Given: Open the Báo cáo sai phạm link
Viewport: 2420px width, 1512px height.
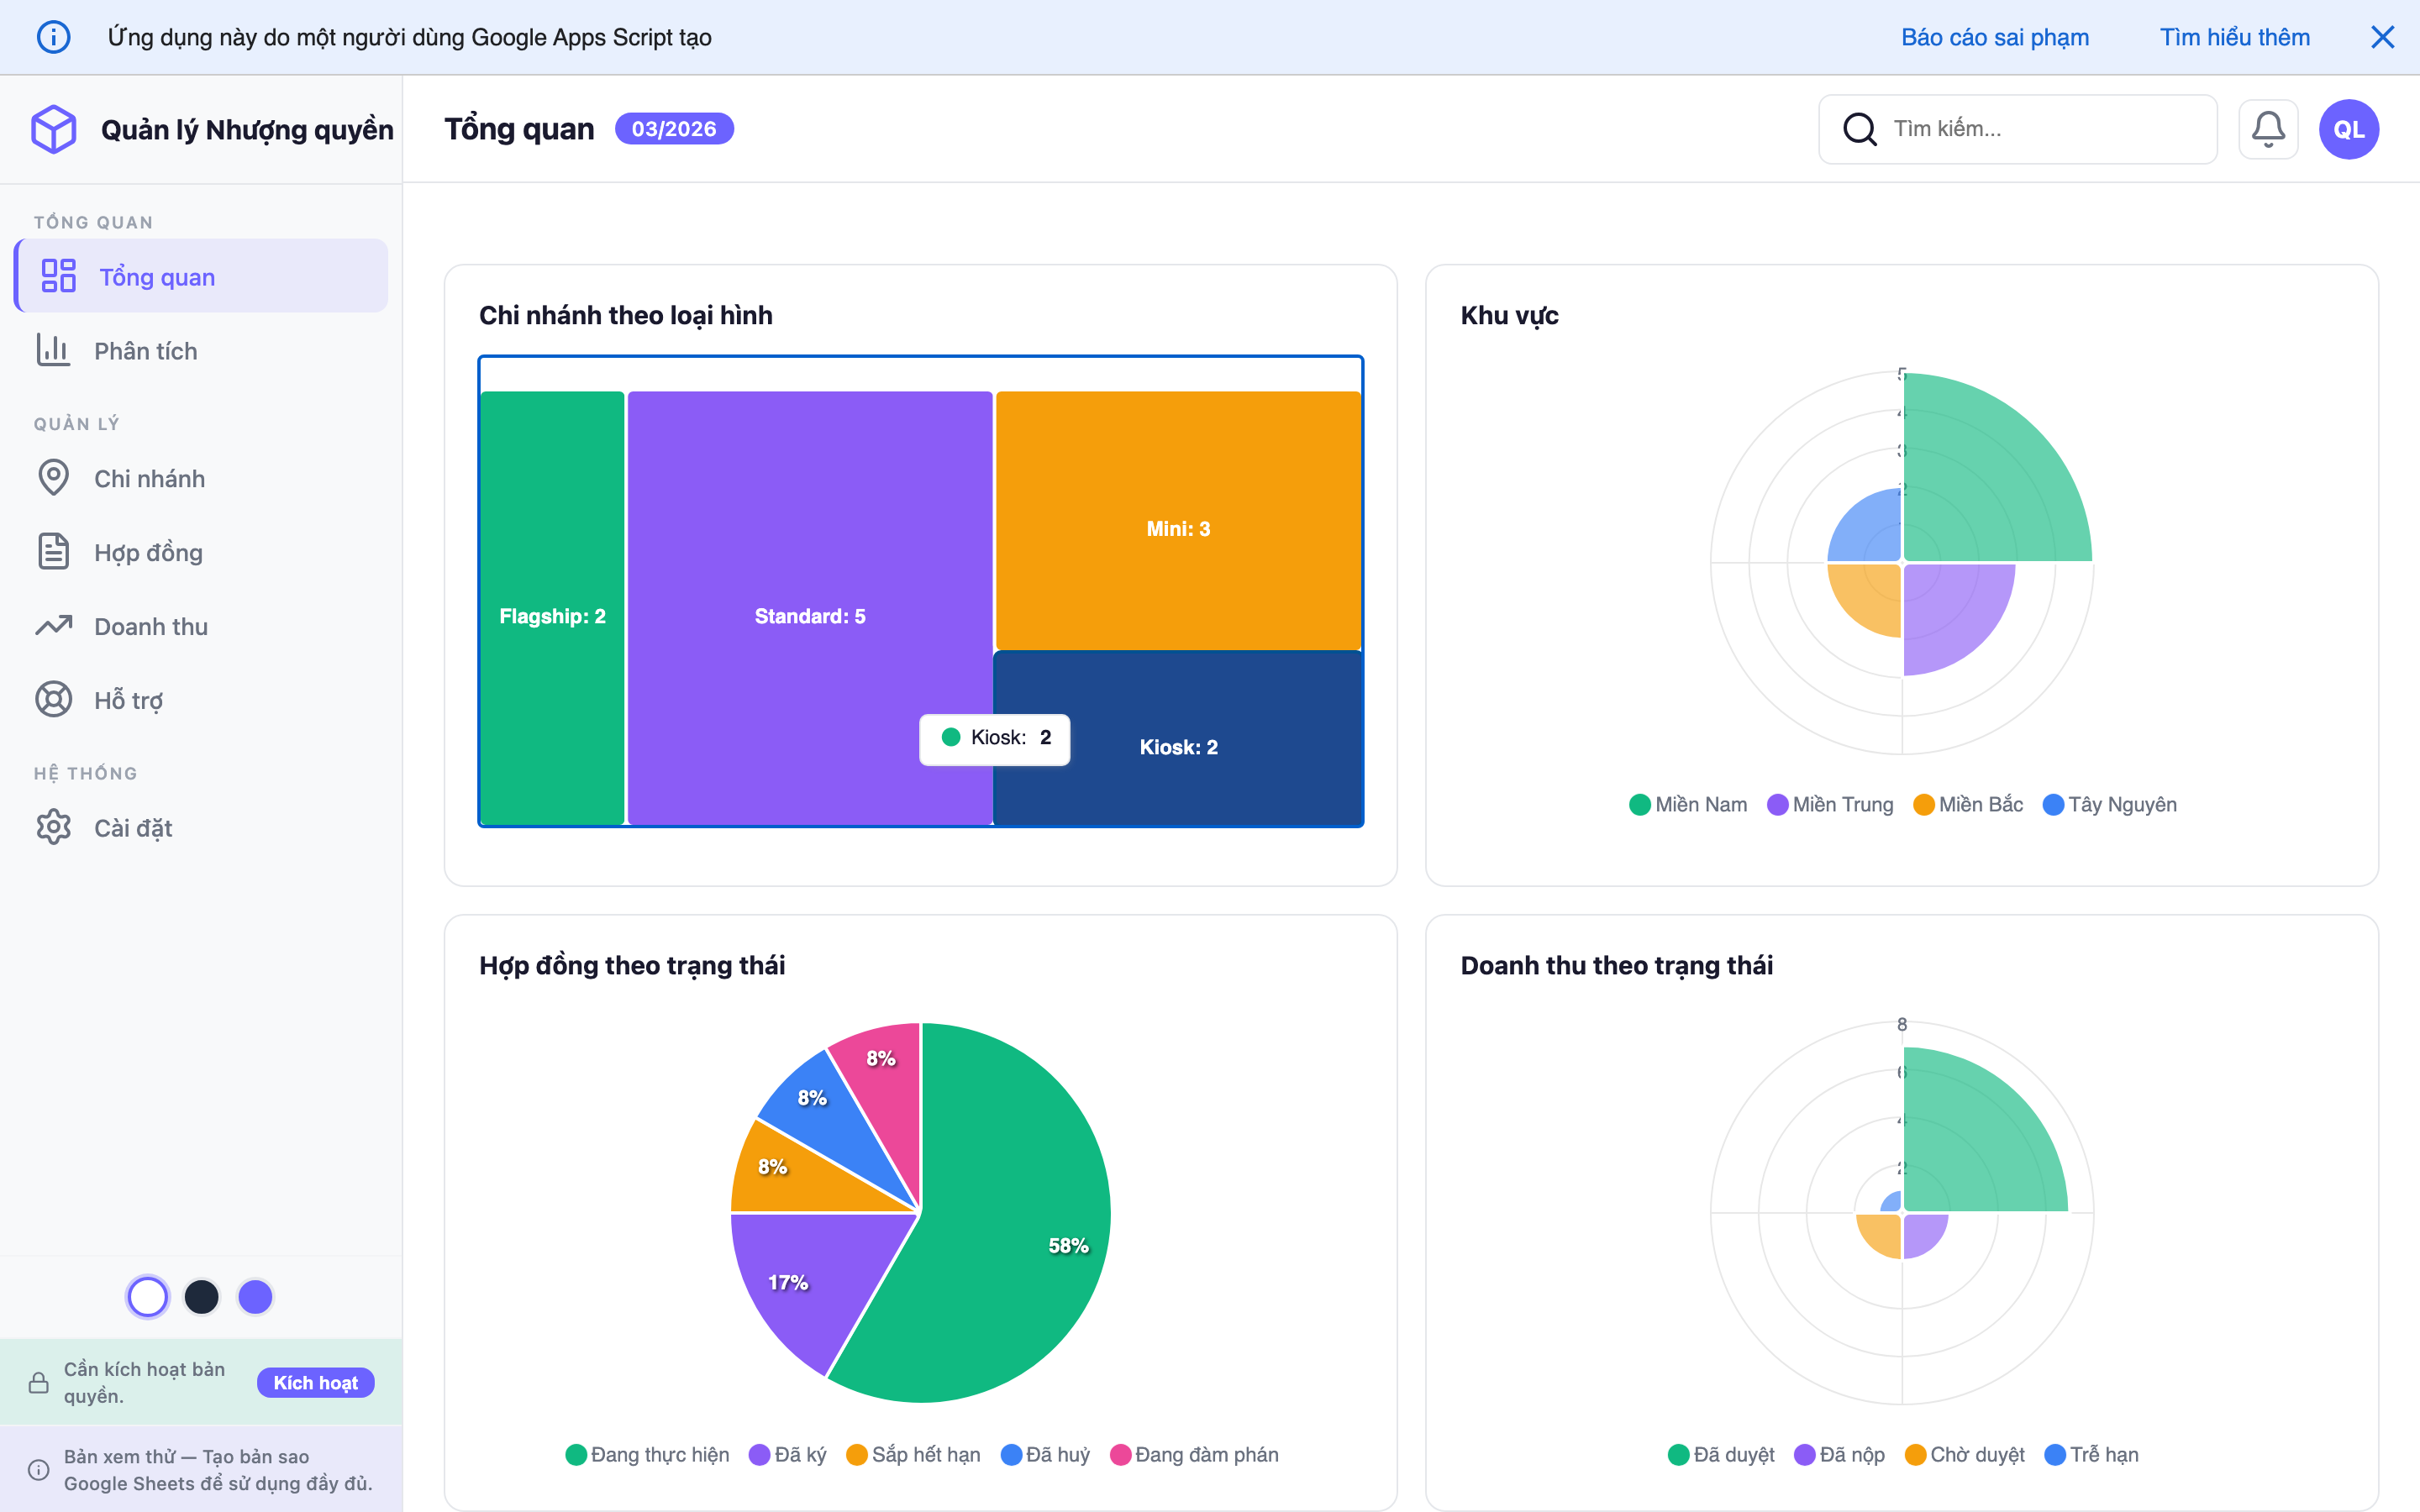Looking at the screenshot, I should coord(1994,37).
